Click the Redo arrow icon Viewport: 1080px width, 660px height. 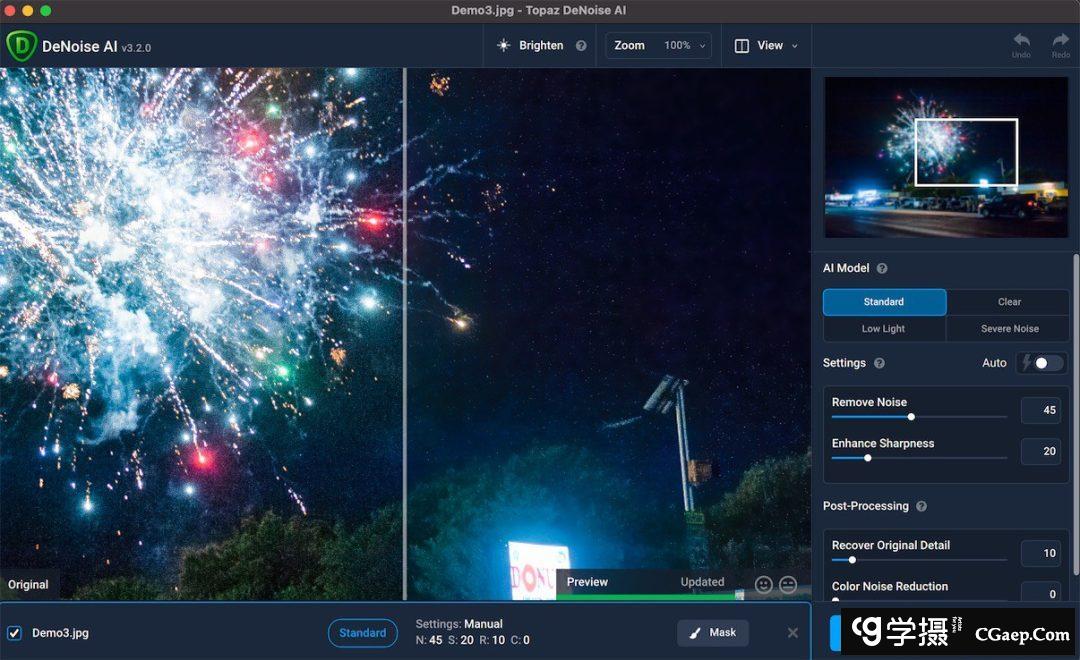click(1060, 41)
